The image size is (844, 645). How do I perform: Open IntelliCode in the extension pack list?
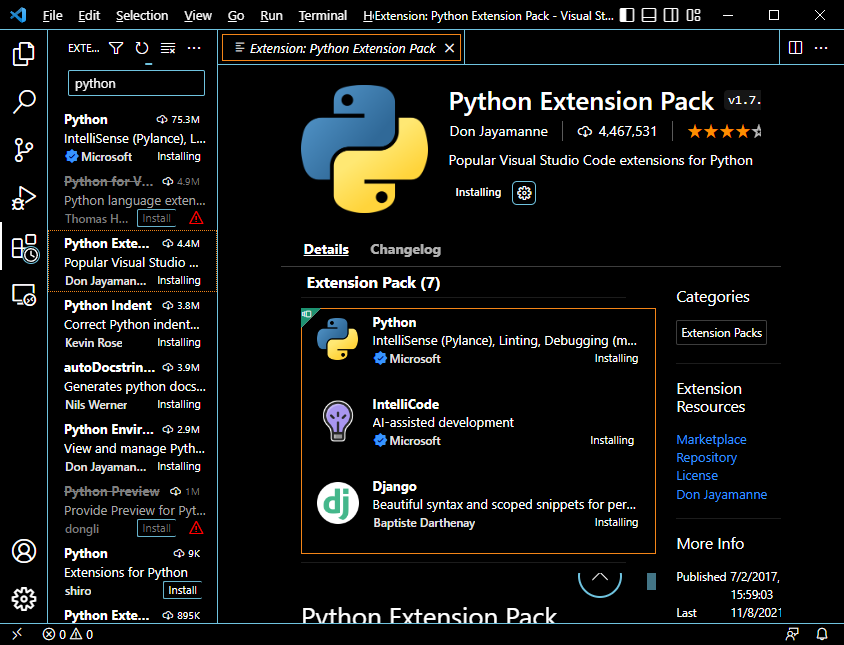click(478, 423)
